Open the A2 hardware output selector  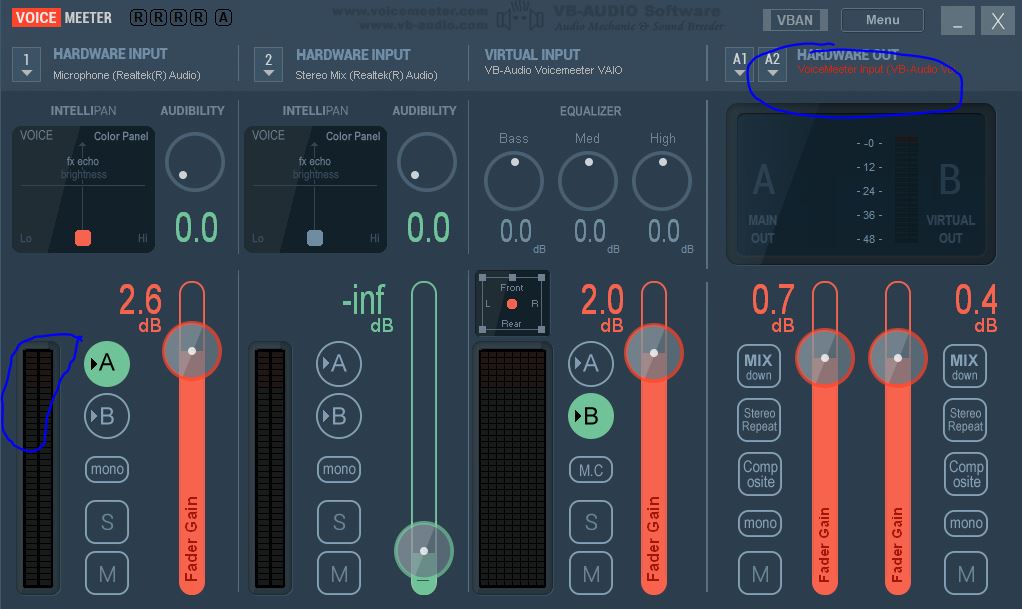(772, 65)
